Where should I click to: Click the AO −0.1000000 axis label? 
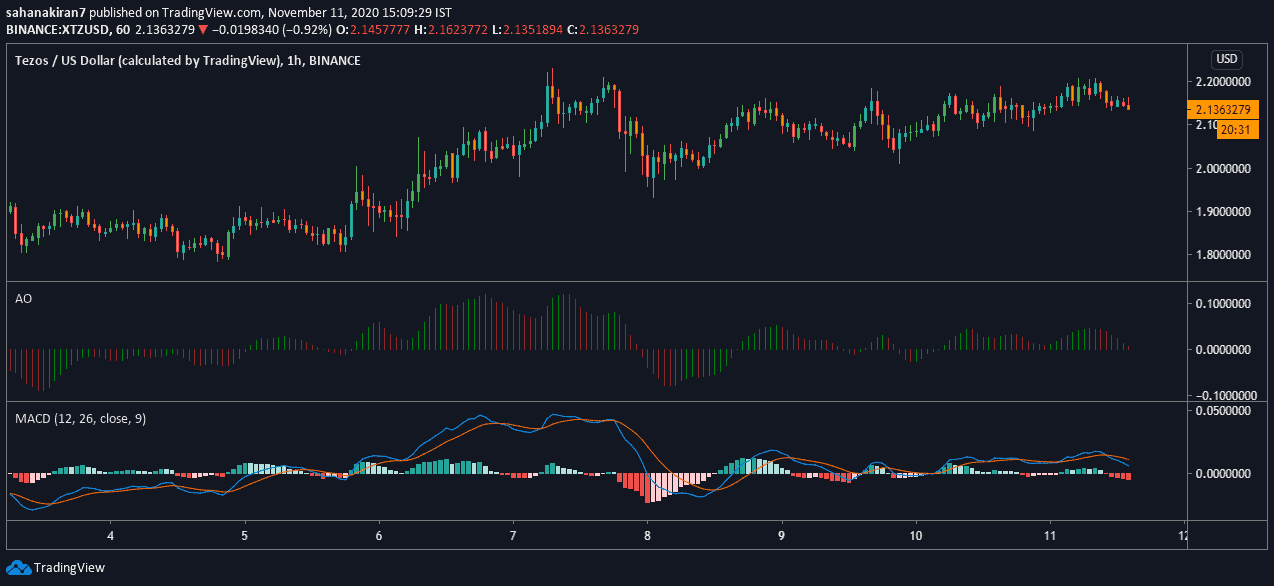pyautogui.click(x=1226, y=395)
